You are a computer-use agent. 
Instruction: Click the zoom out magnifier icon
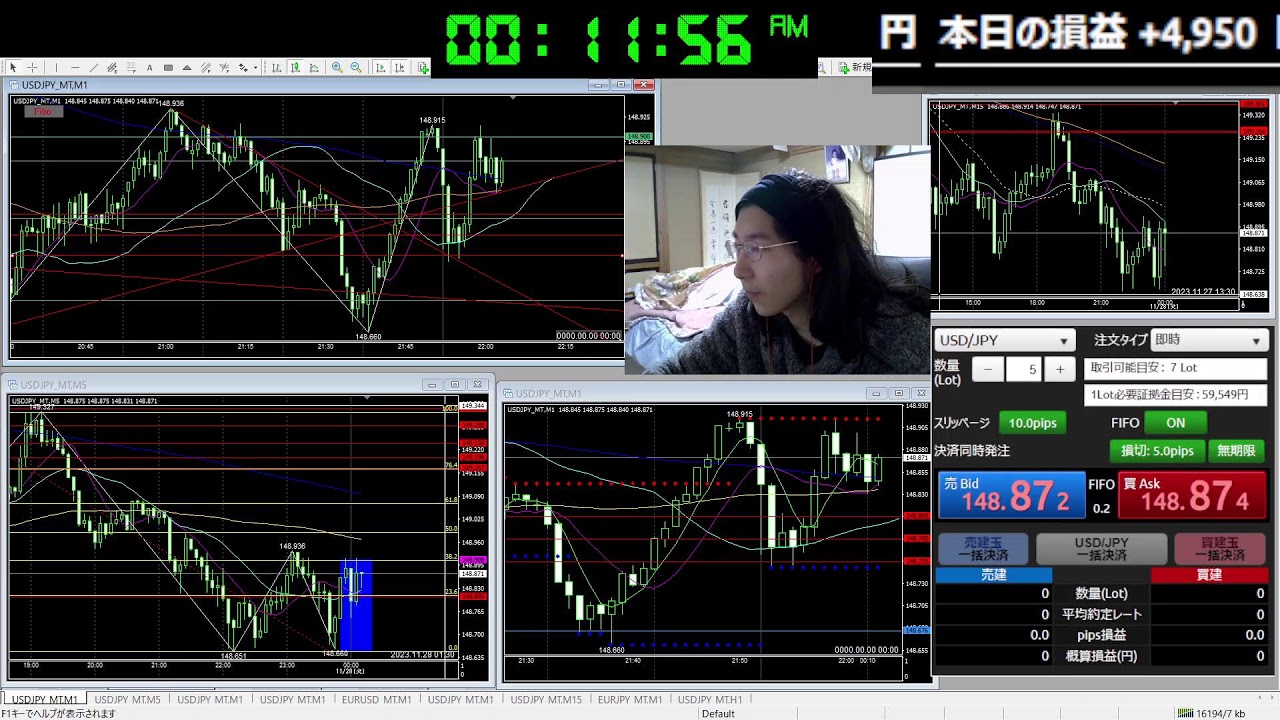[x=356, y=68]
